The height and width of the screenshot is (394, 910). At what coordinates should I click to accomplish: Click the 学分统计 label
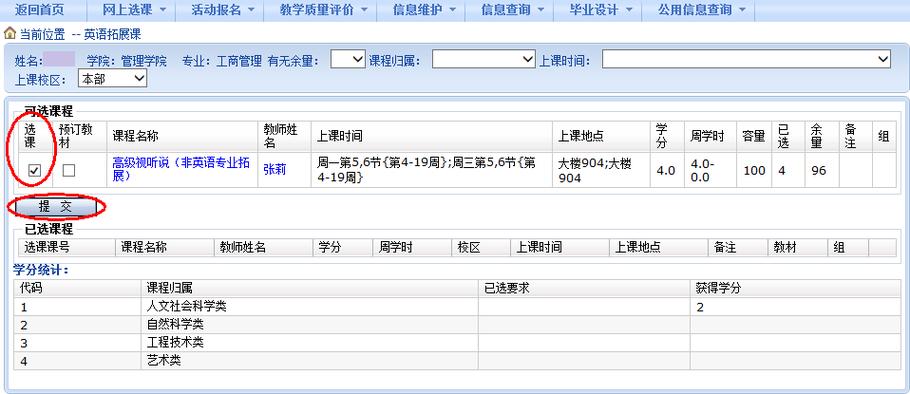click(x=41, y=270)
